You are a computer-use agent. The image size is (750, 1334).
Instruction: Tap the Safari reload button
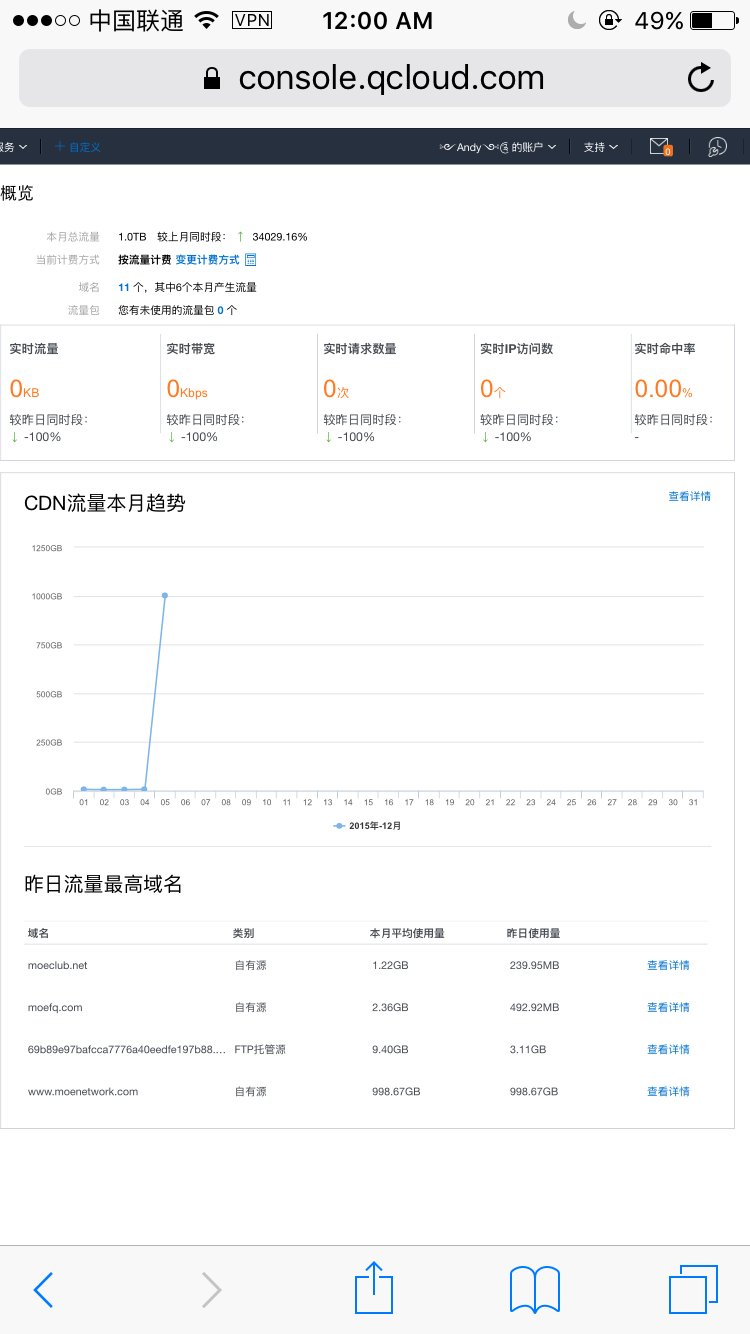click(701, 78)
